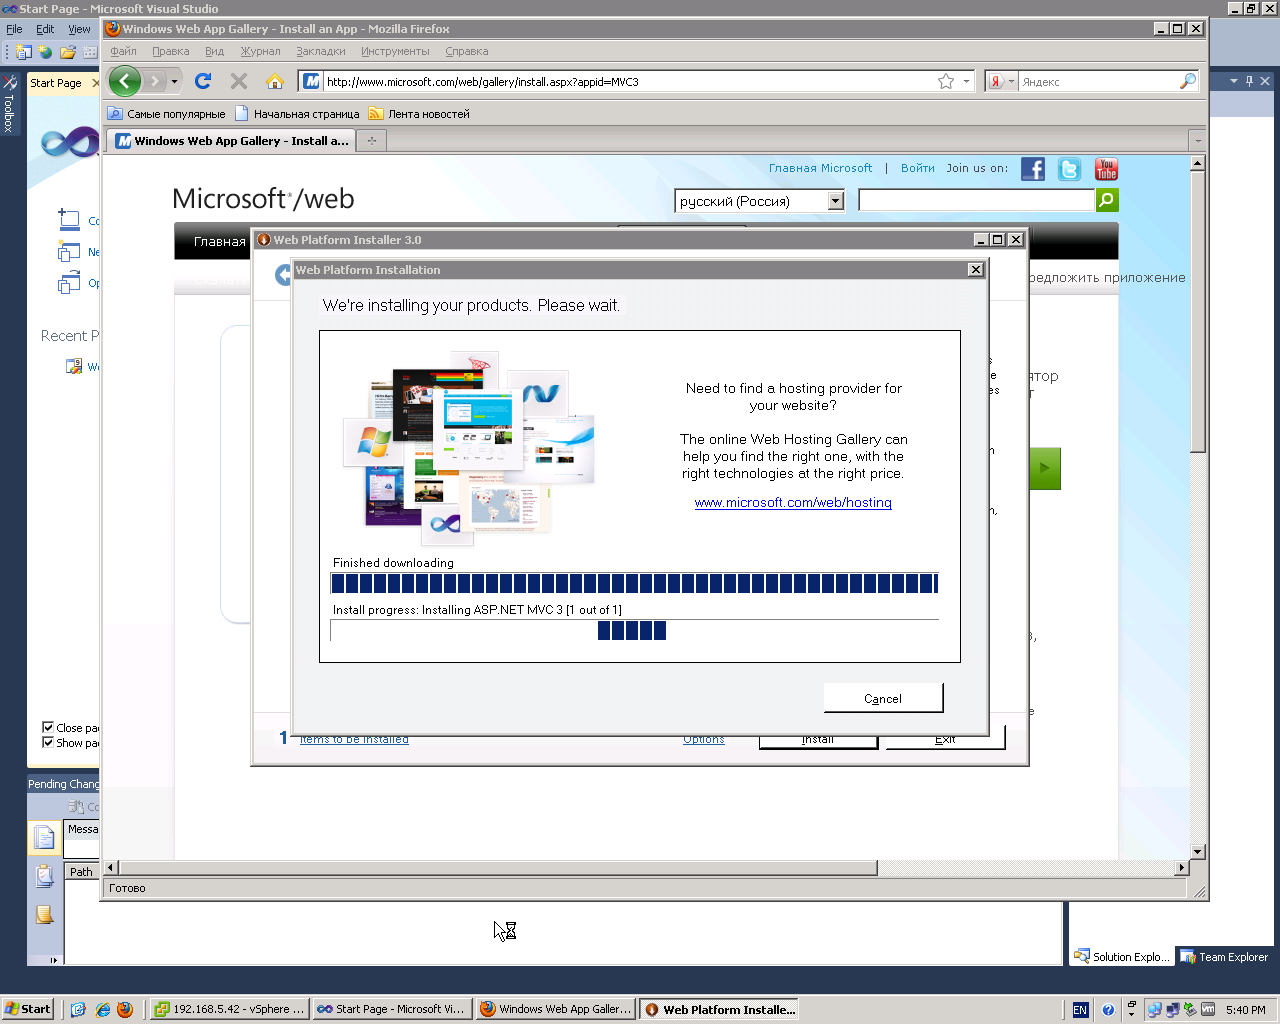The height and width of the screenshot is (1024, 1280).
Task: Click the Firefox horizontal scrollbar
Action: pos(498,868)
